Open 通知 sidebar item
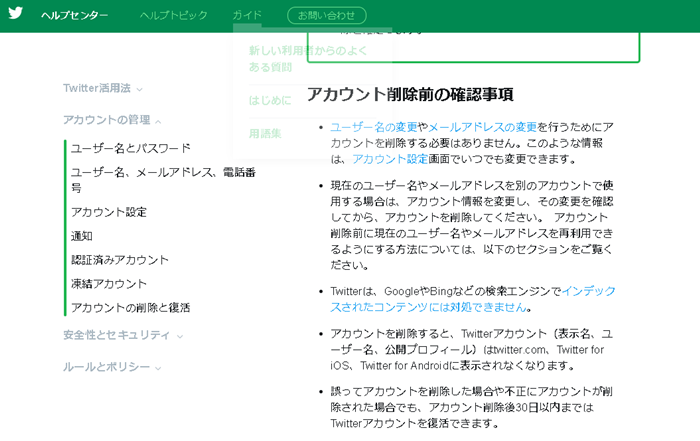Screen dimensions: 700x441 click(x=82, y=236)
